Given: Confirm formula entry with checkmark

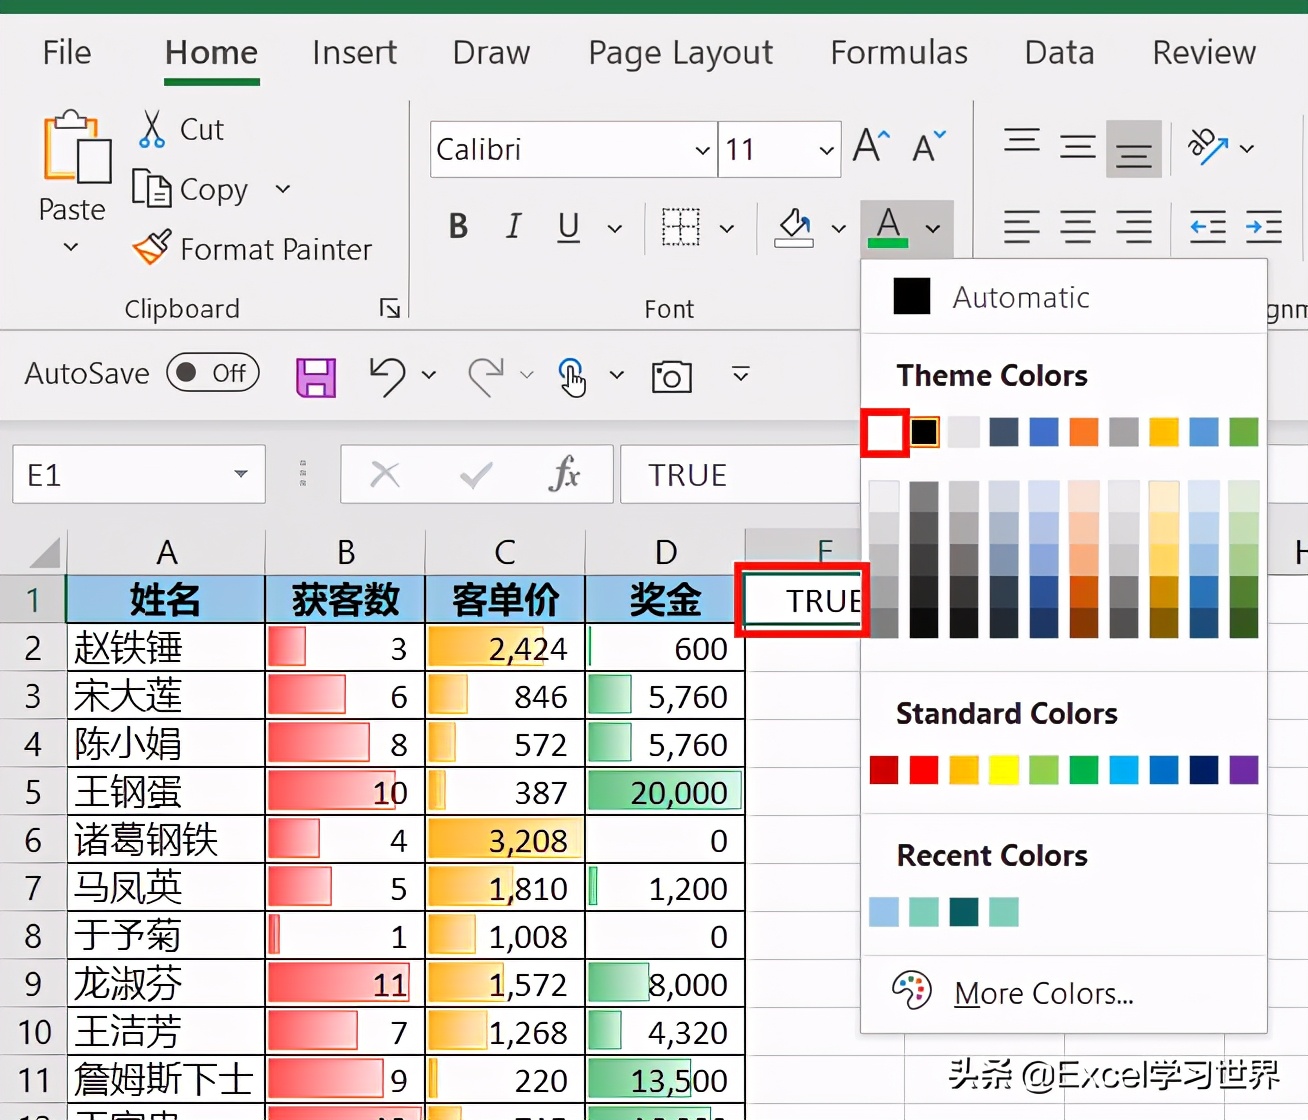Looking at the screenshot, I should 476,474.
